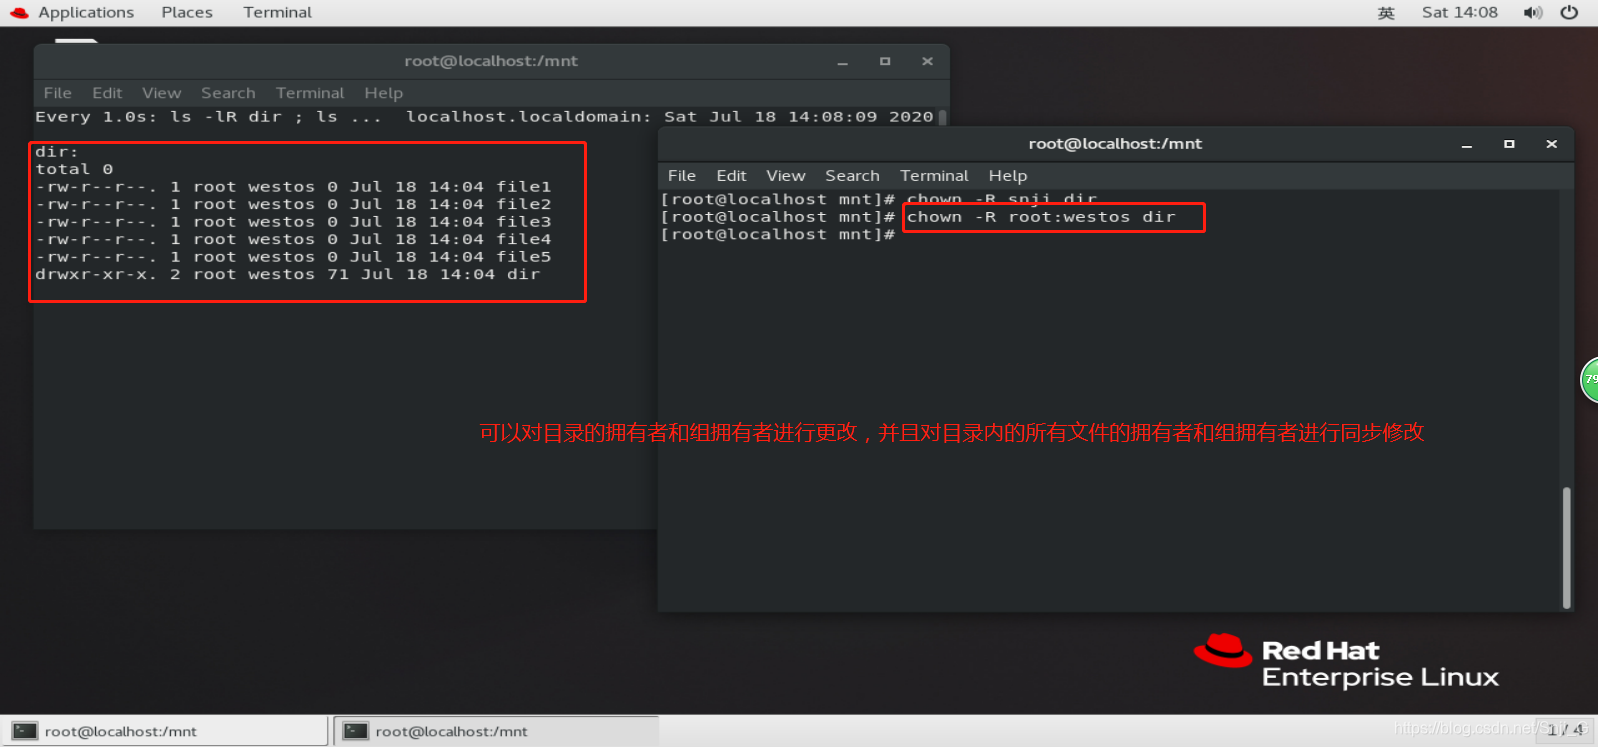
Task: Click the 'total 0' line
Action: [x=74, y=169]
